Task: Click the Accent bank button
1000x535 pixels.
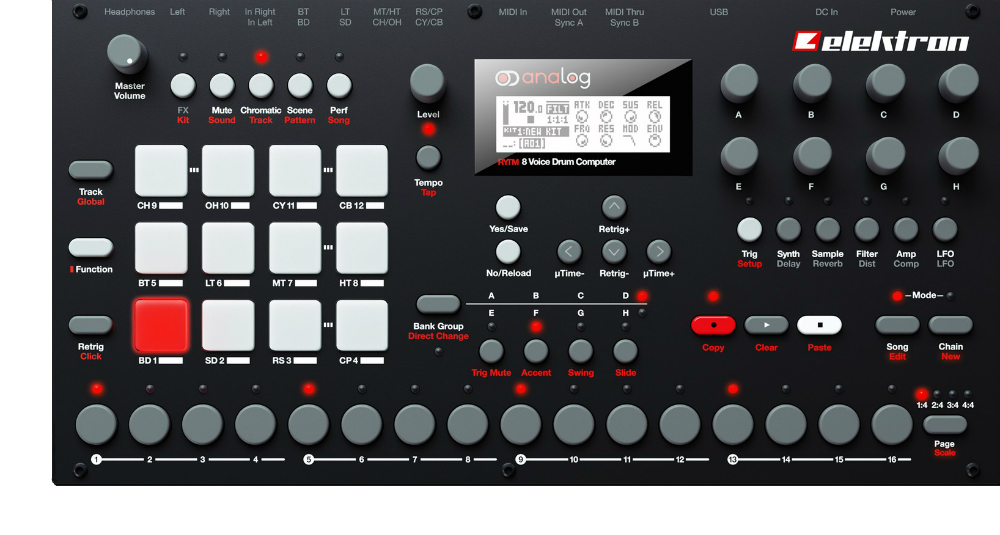Action: click(536, 351)
